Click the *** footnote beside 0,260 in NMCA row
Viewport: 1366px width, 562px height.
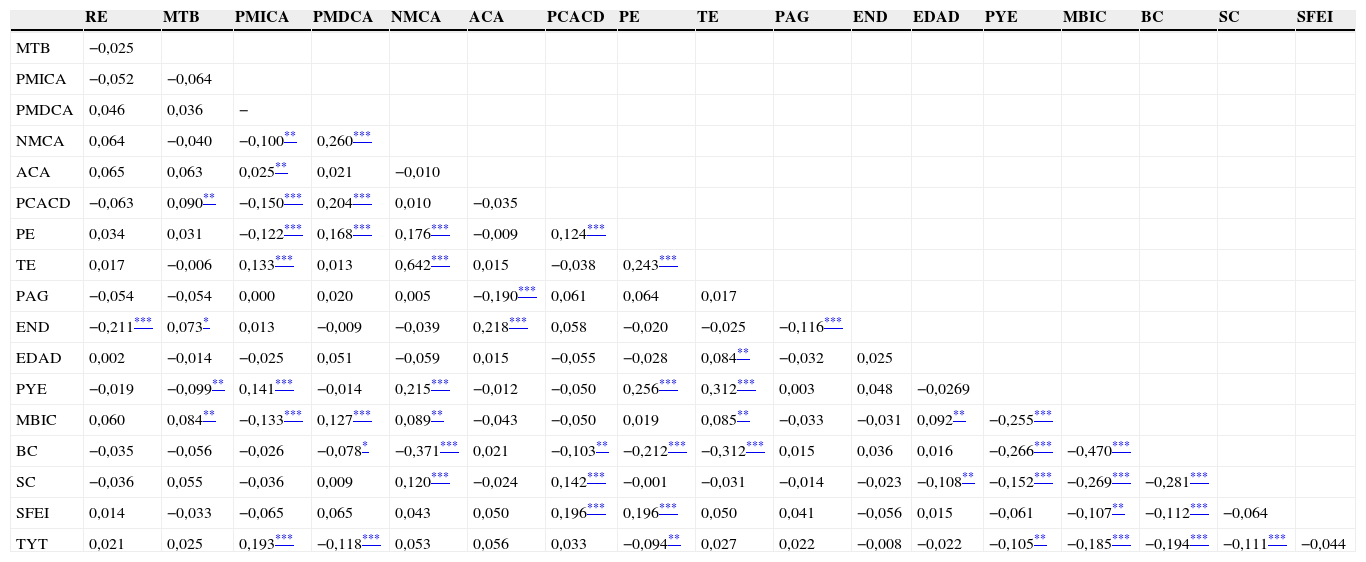coord(362,136)
